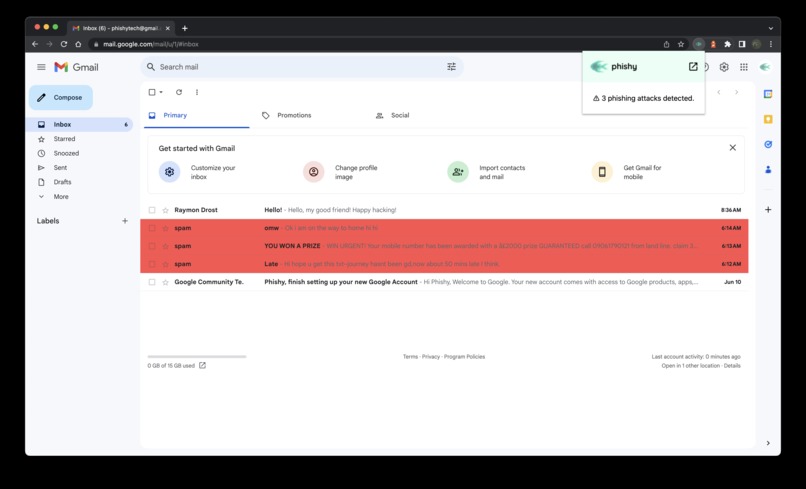806x489 pixels.
Task: Open the Snoozed folder
Action: [66, 153]
